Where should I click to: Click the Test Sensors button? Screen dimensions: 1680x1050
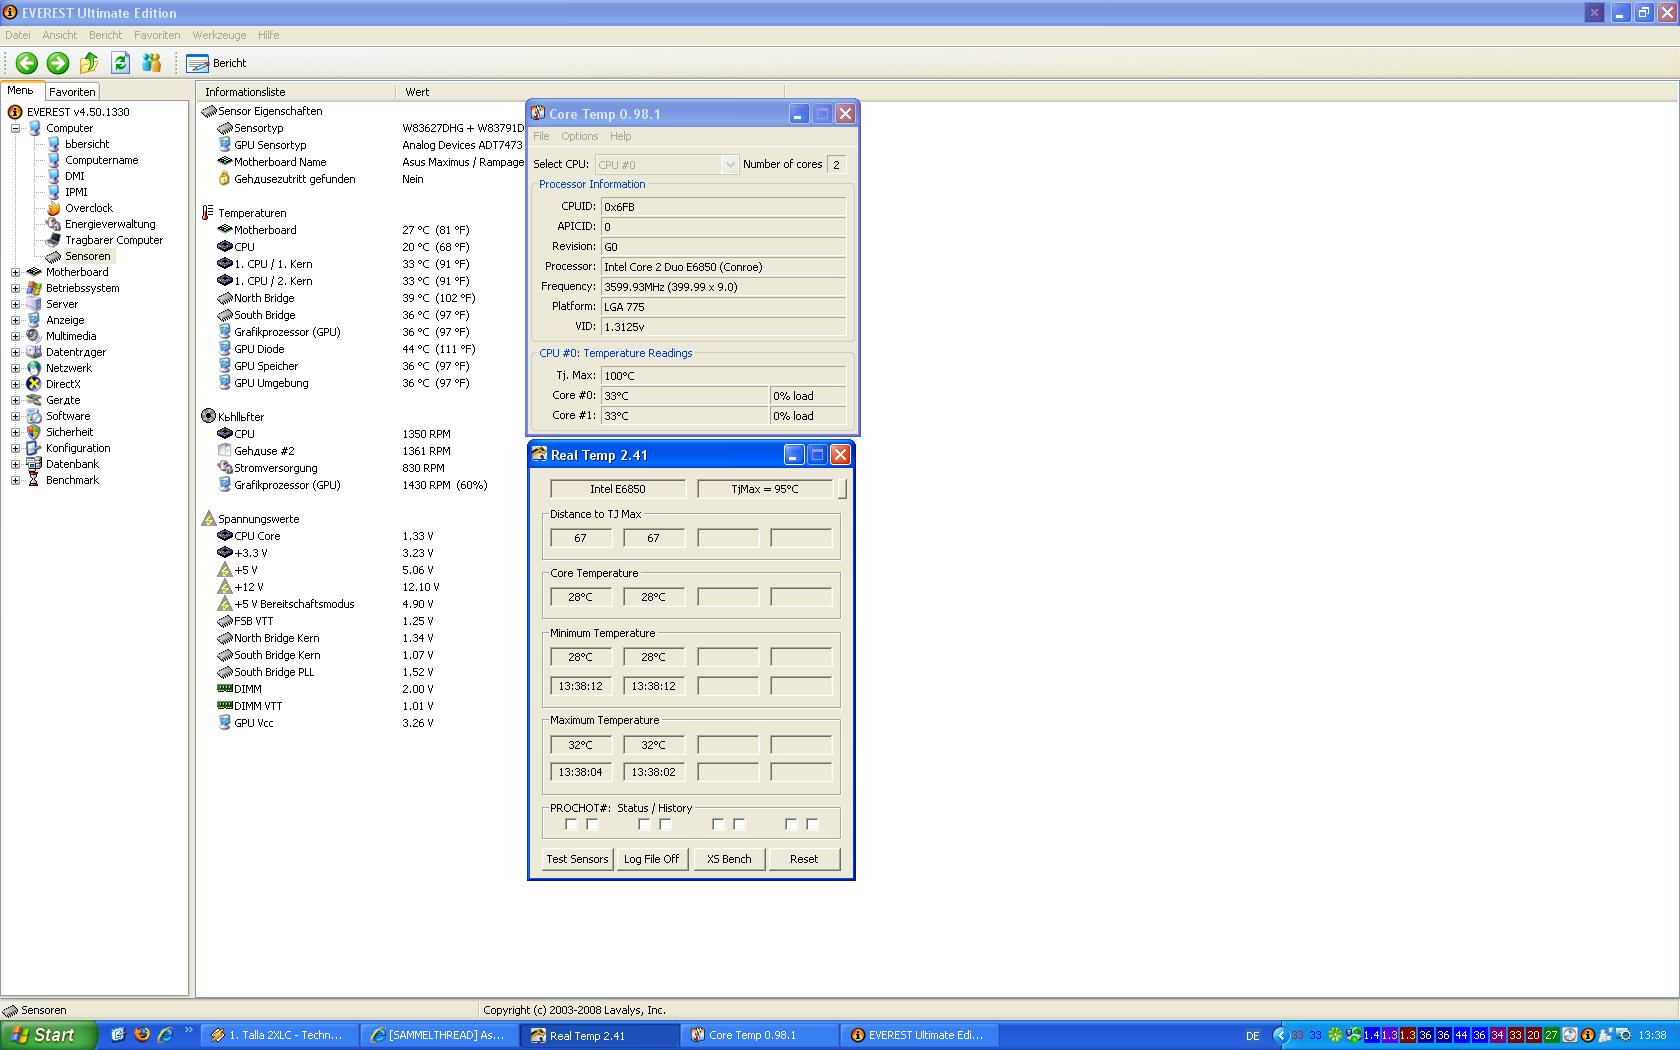tap(577, 859)
